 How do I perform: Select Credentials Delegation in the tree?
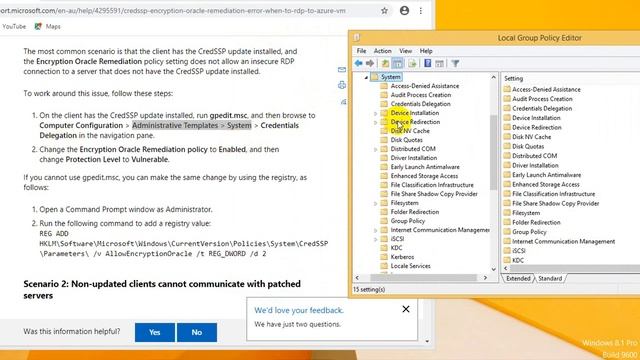(420, 104)
